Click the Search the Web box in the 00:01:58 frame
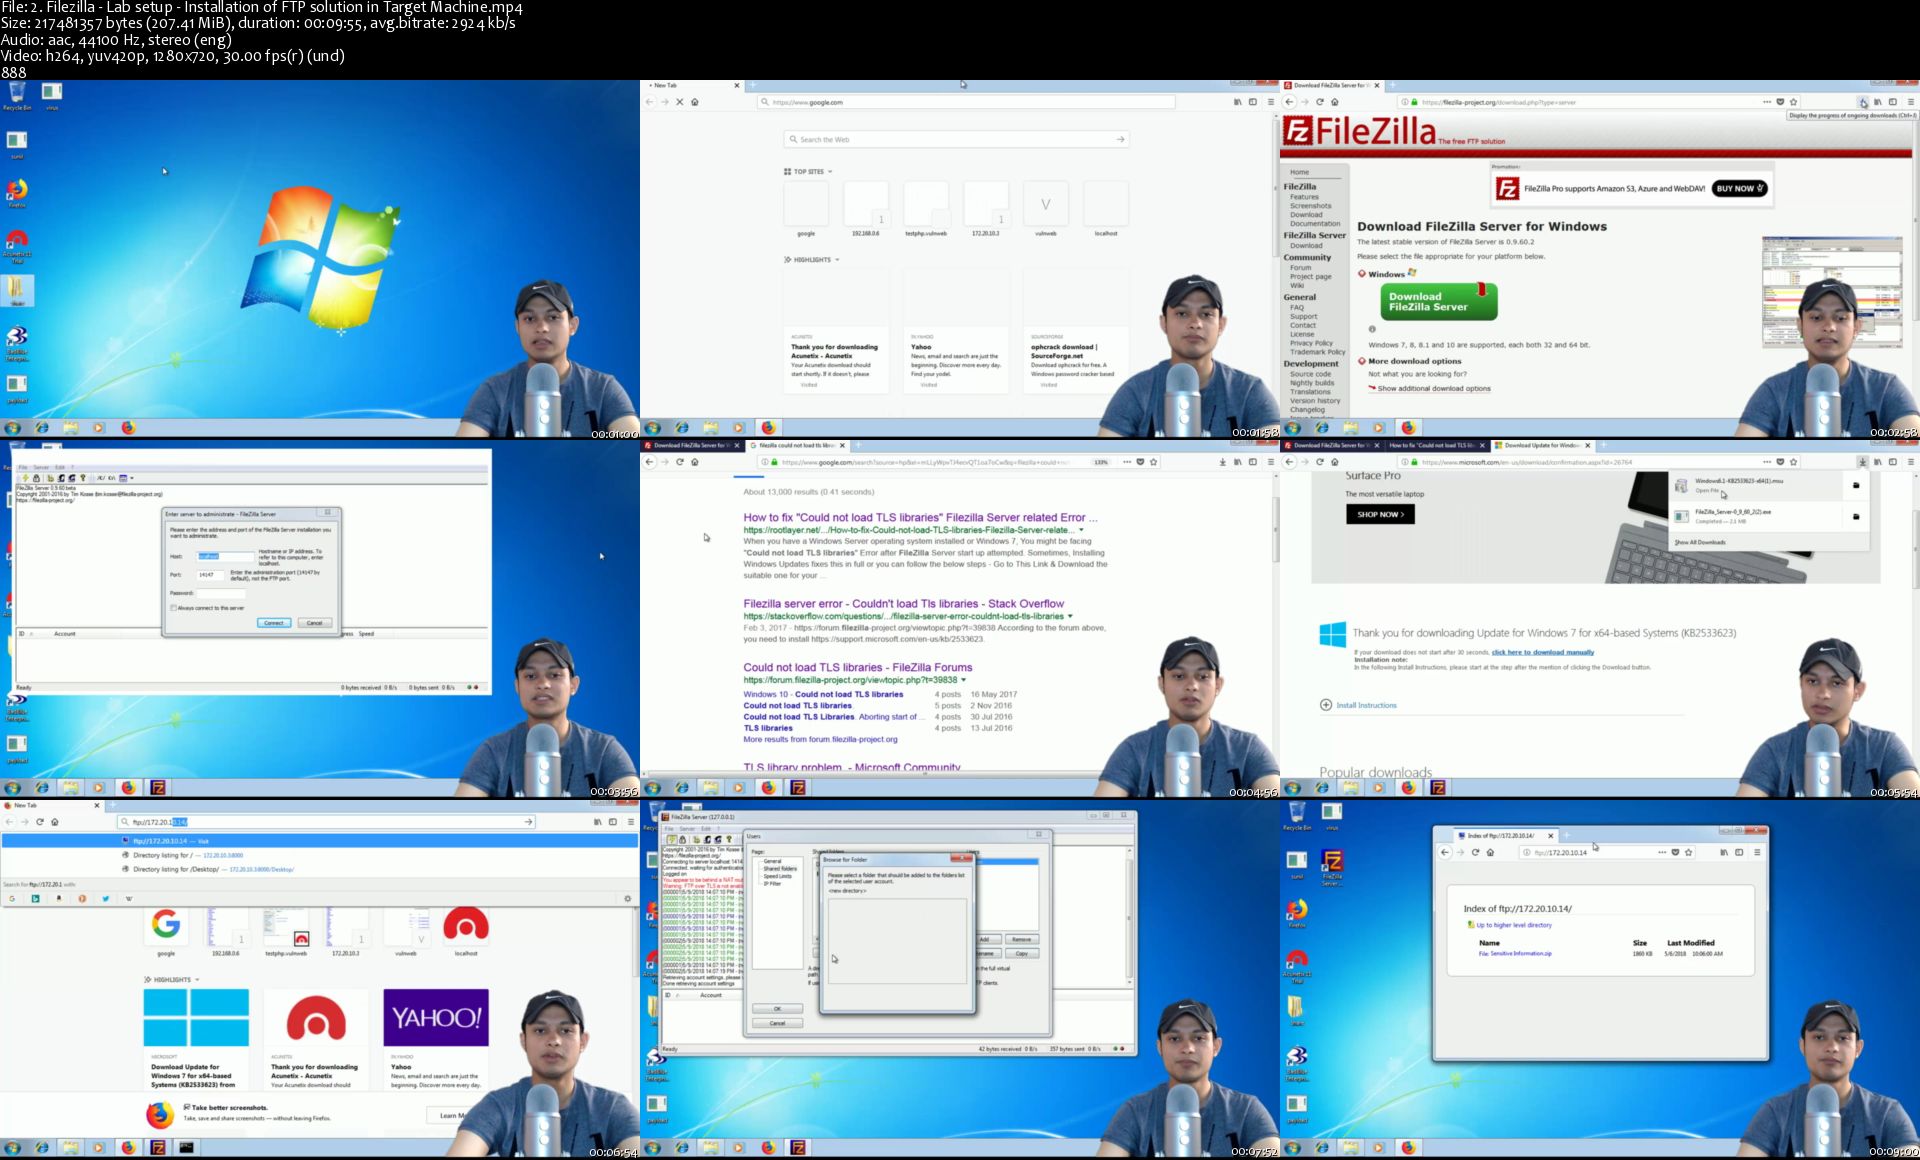1920x1160 pixels. 957,140
